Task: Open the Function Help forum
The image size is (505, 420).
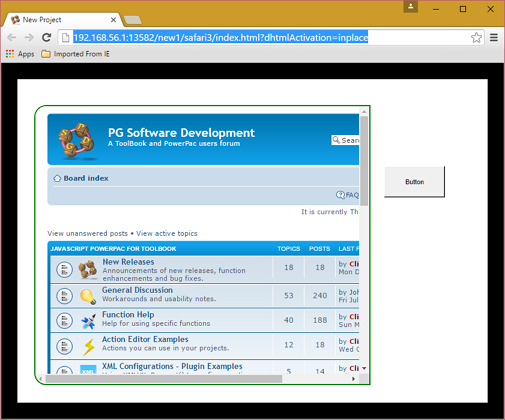Action: pyautogui.click(x=128, y=314)
